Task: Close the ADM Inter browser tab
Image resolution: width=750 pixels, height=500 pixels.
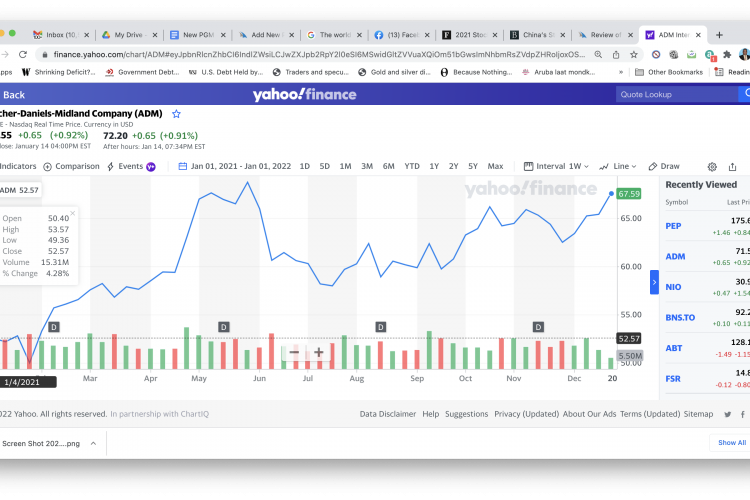Action: pos(698,35)
